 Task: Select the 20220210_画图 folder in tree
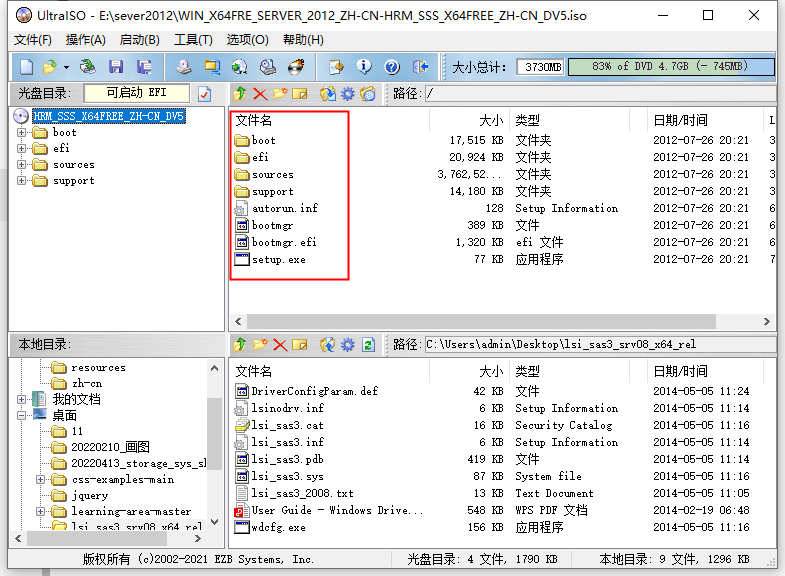pyautogui.click(x=100, y=447)
